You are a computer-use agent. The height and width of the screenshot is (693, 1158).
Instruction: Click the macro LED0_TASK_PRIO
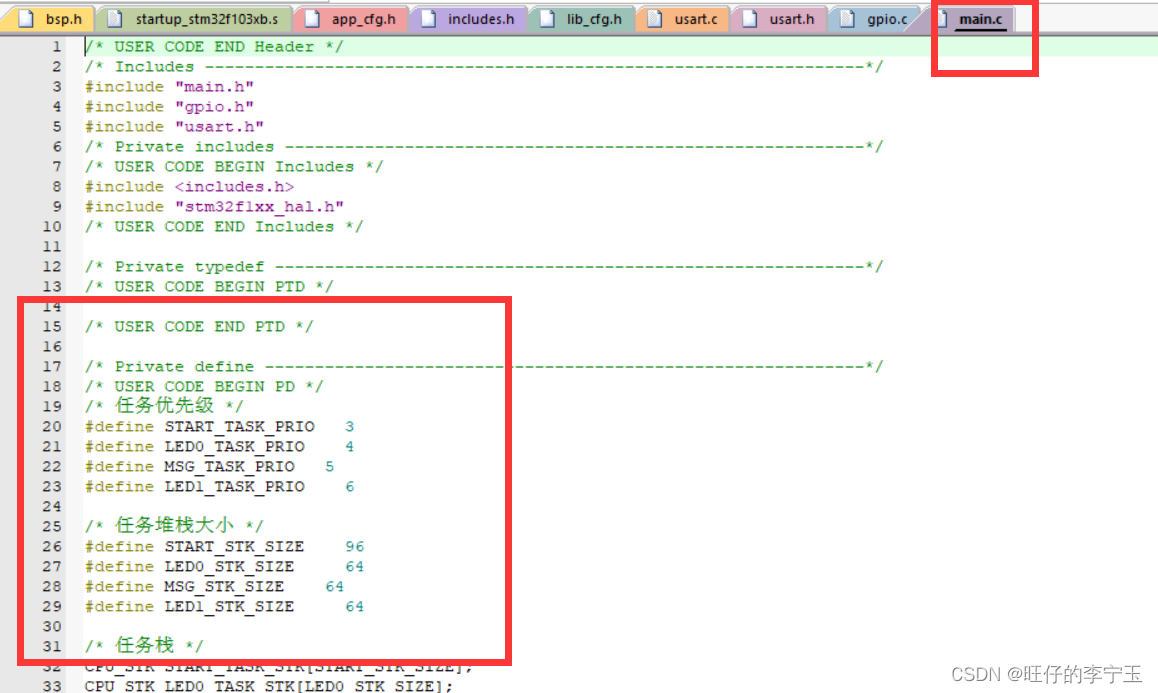click(x=234, y=446)
